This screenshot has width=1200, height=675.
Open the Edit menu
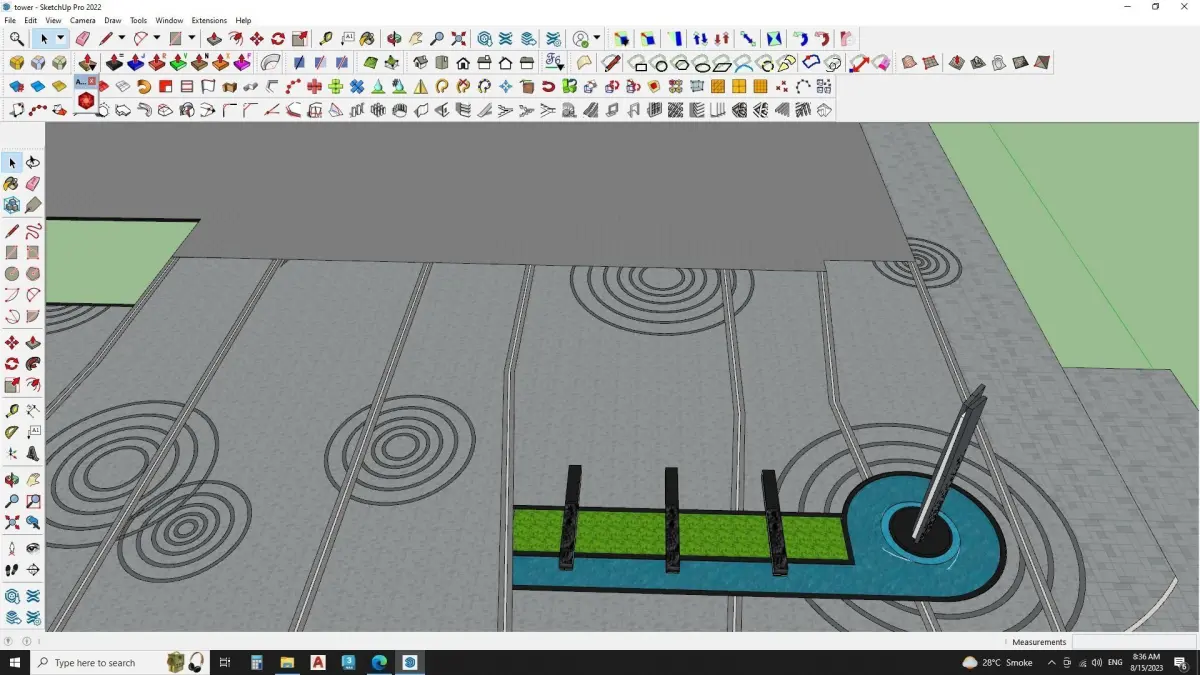(x=31, y=20)
